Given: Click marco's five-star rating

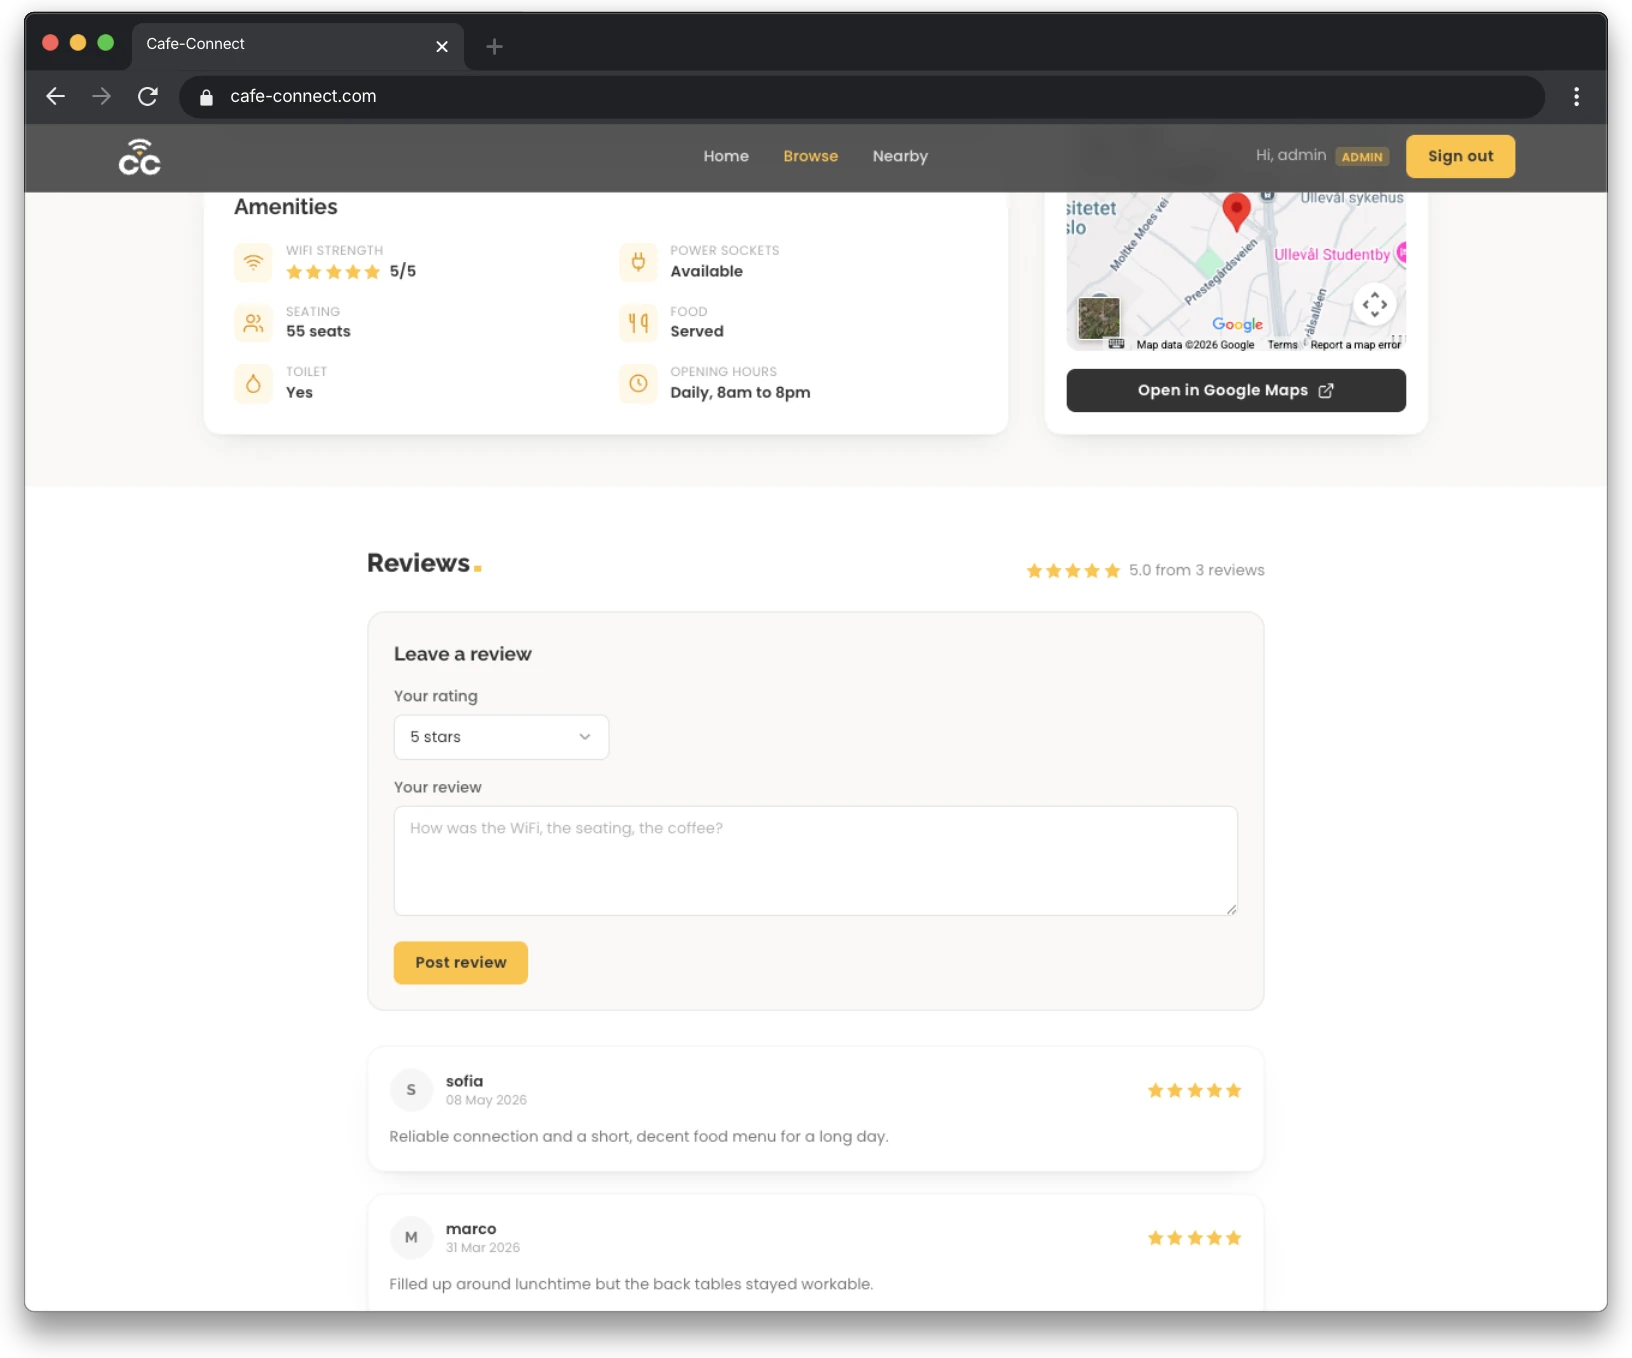Looking at the screenshot, I should tap(1194, 1238).
